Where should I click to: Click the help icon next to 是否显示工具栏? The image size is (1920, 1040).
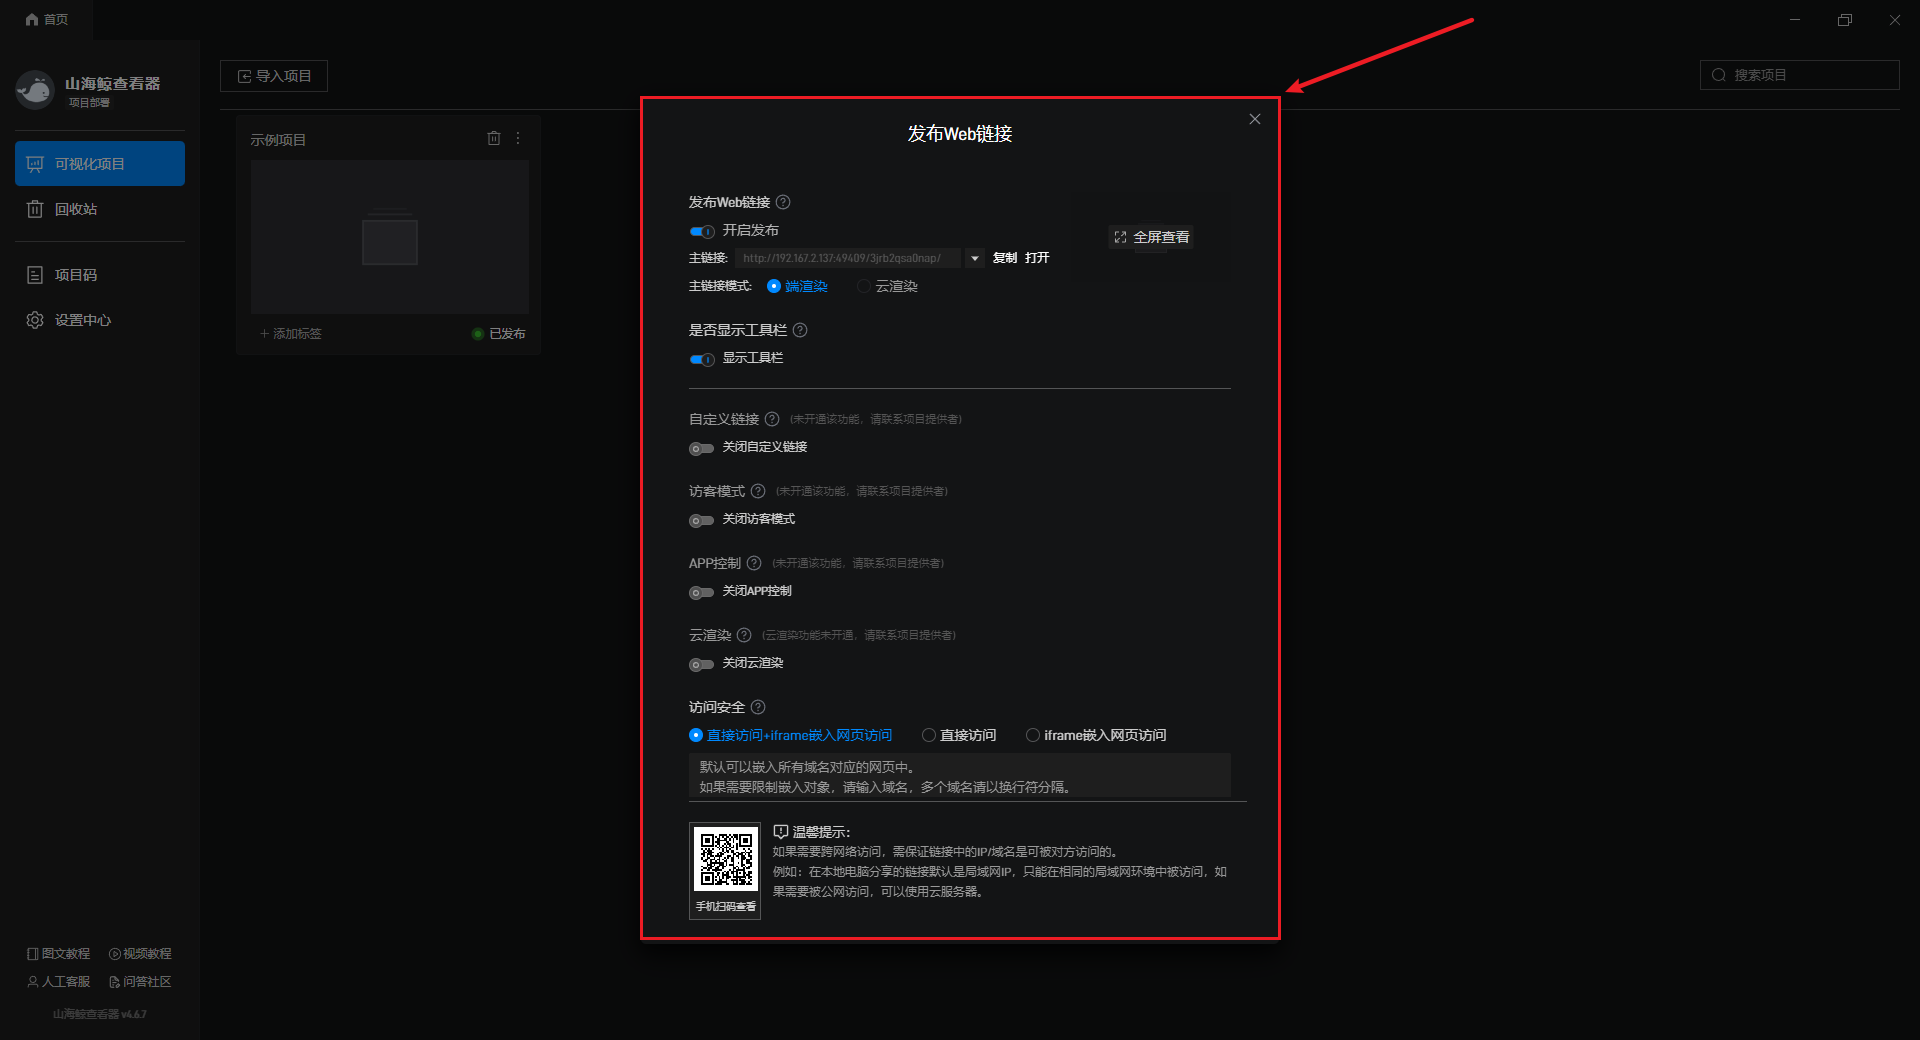coord(800,330)
